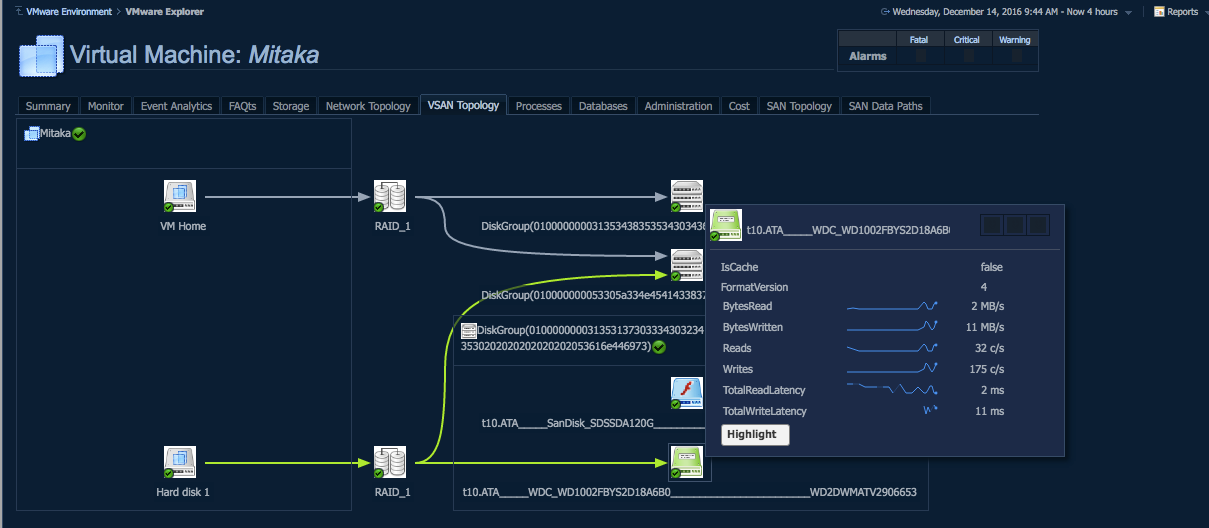Open the SAN Topology tab

click(x=799, y=106)
